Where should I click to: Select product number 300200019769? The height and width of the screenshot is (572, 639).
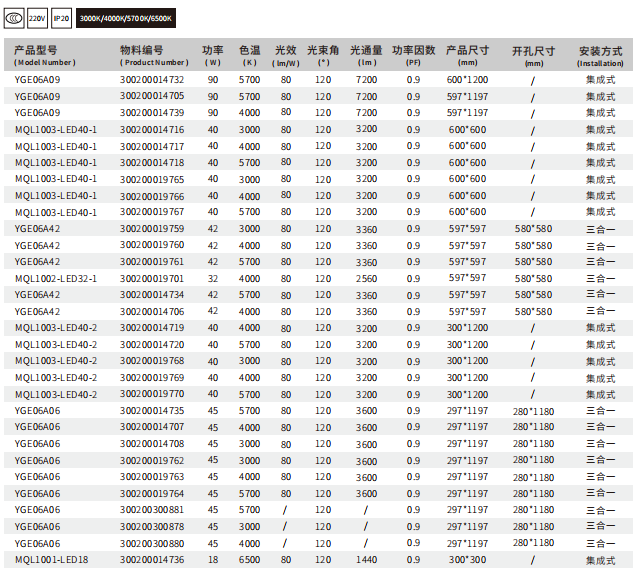(152, 378)
